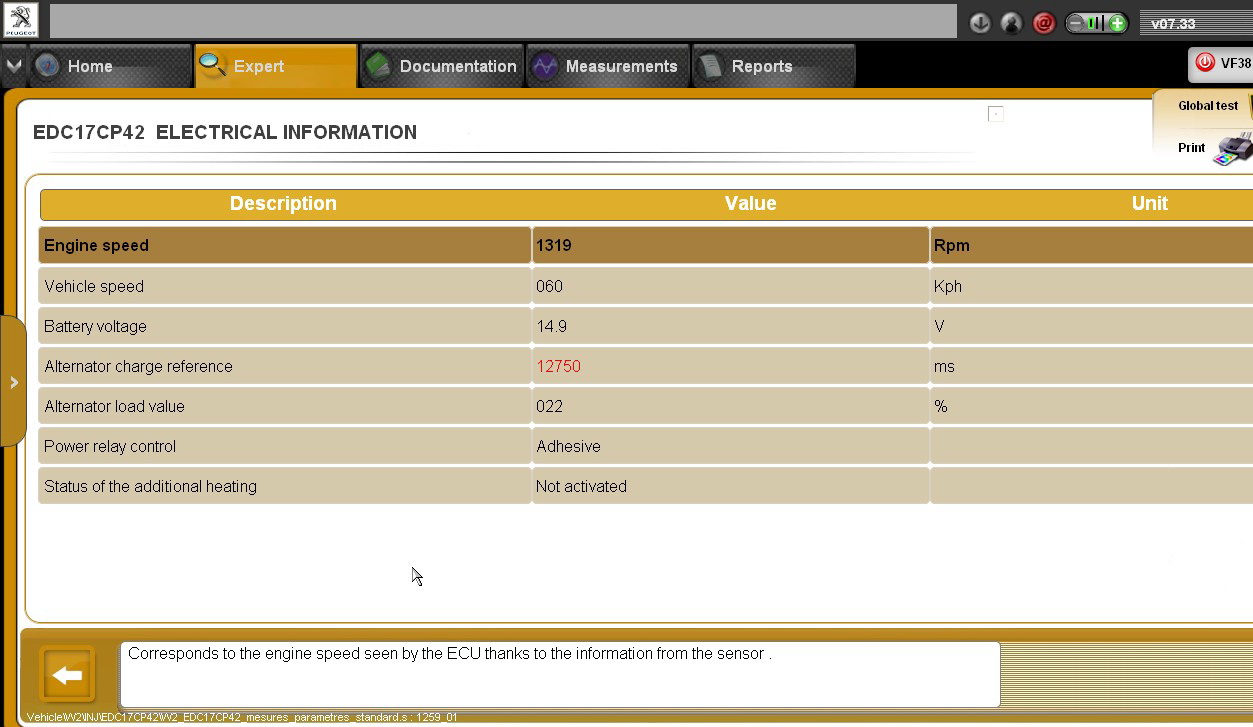Click the engine speed description help text
This screenshot has width=1253, height=727.
tap(450, 654)
